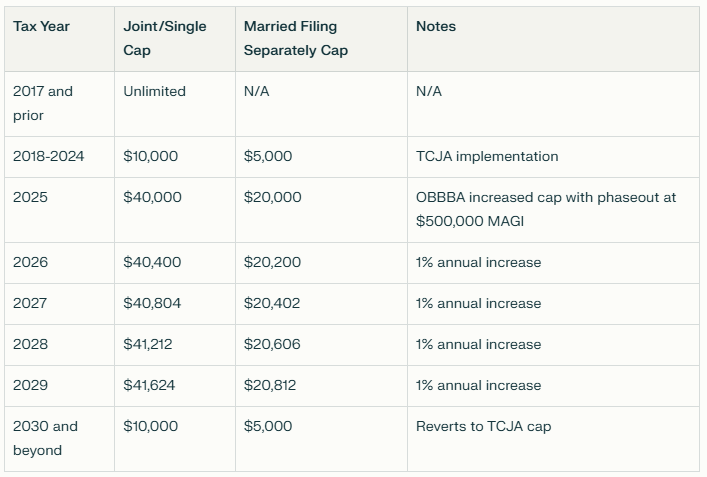Click the "Tax Year" column header
This screenshot has width=707, height=477.
click(x=41, y=26)
